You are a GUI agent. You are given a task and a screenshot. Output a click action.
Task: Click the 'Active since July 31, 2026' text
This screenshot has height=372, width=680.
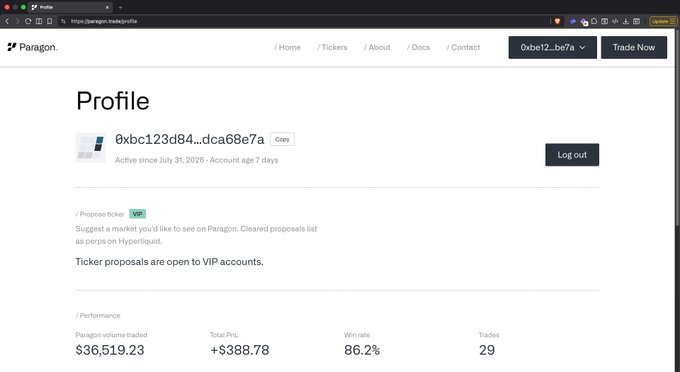point(160,160)
